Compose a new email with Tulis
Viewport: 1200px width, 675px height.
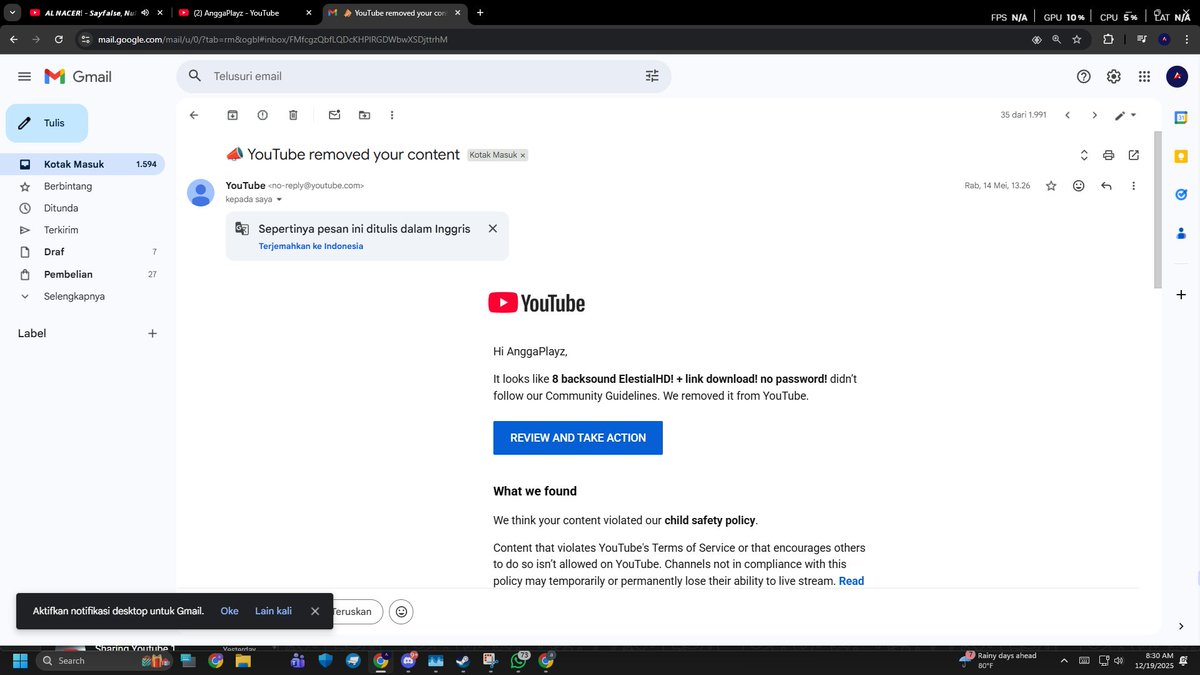tap(47, 123)
